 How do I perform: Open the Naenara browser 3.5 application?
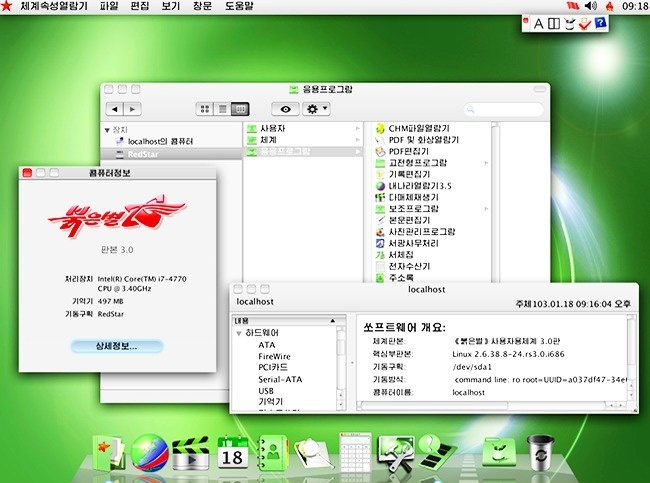tap(413, 185)
